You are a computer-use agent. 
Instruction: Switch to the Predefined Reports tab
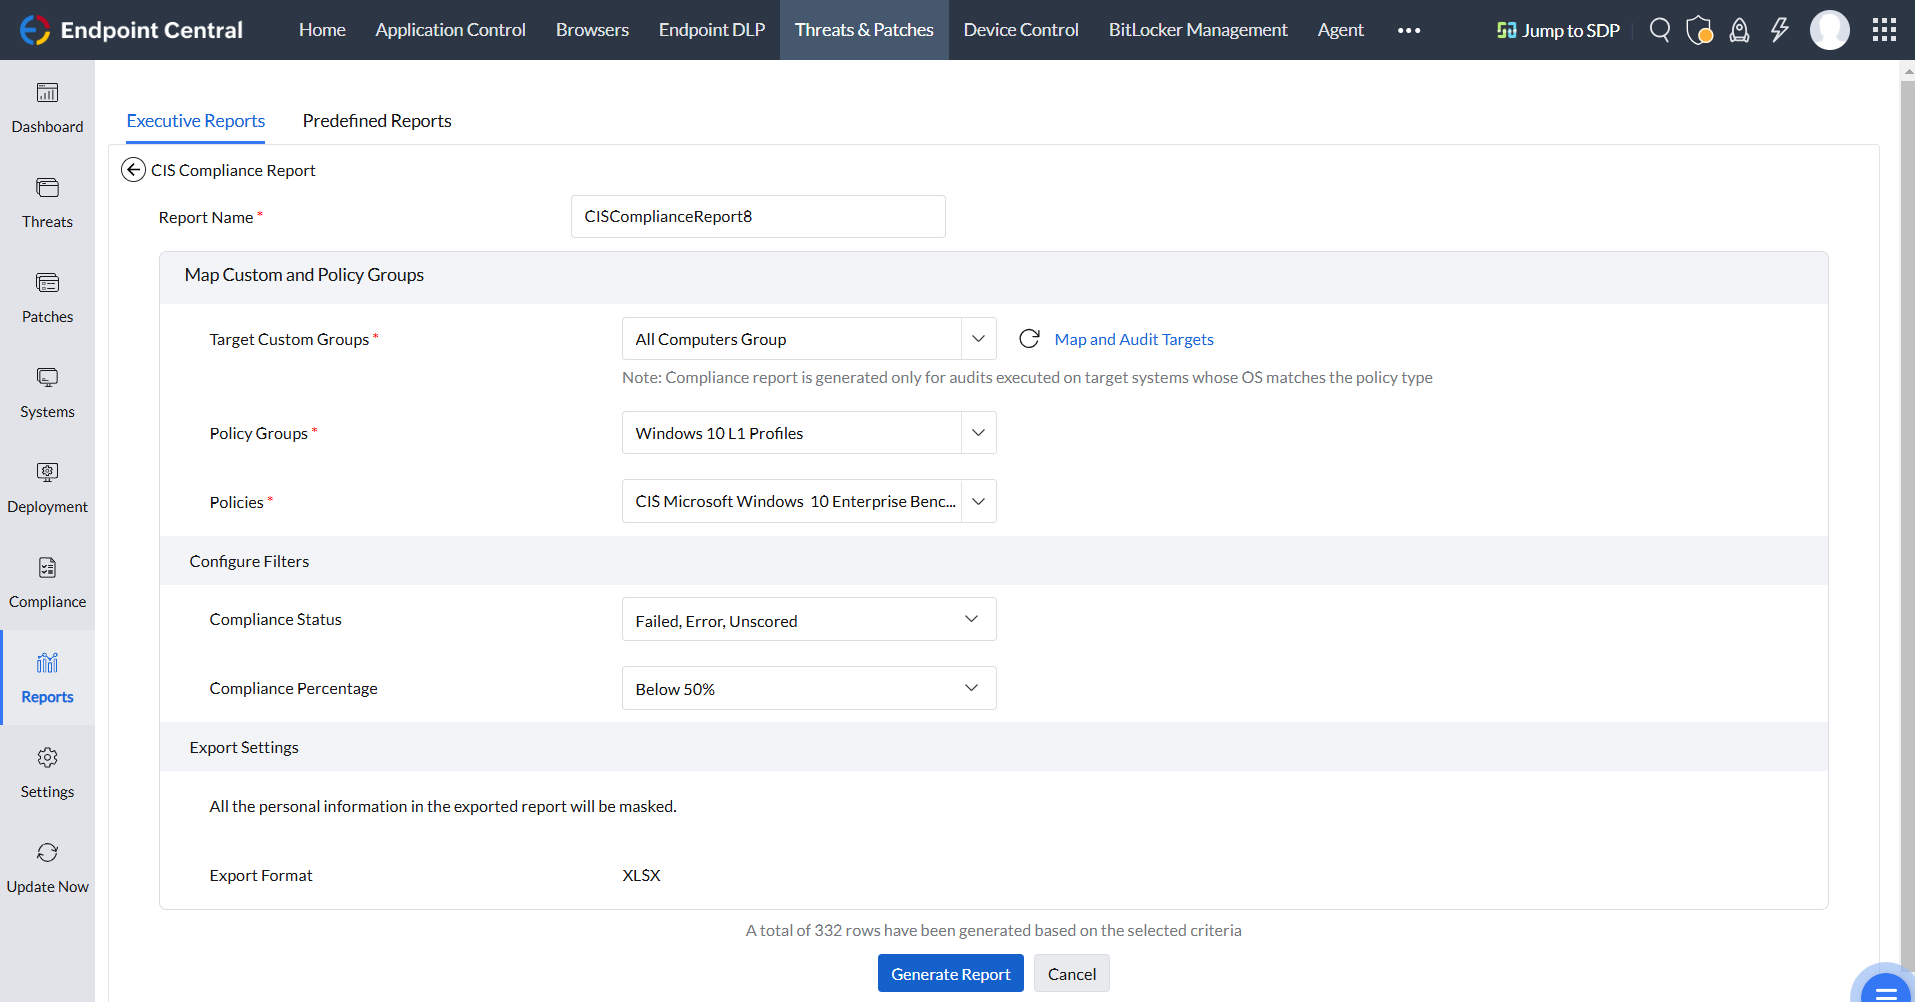(377, 121)
